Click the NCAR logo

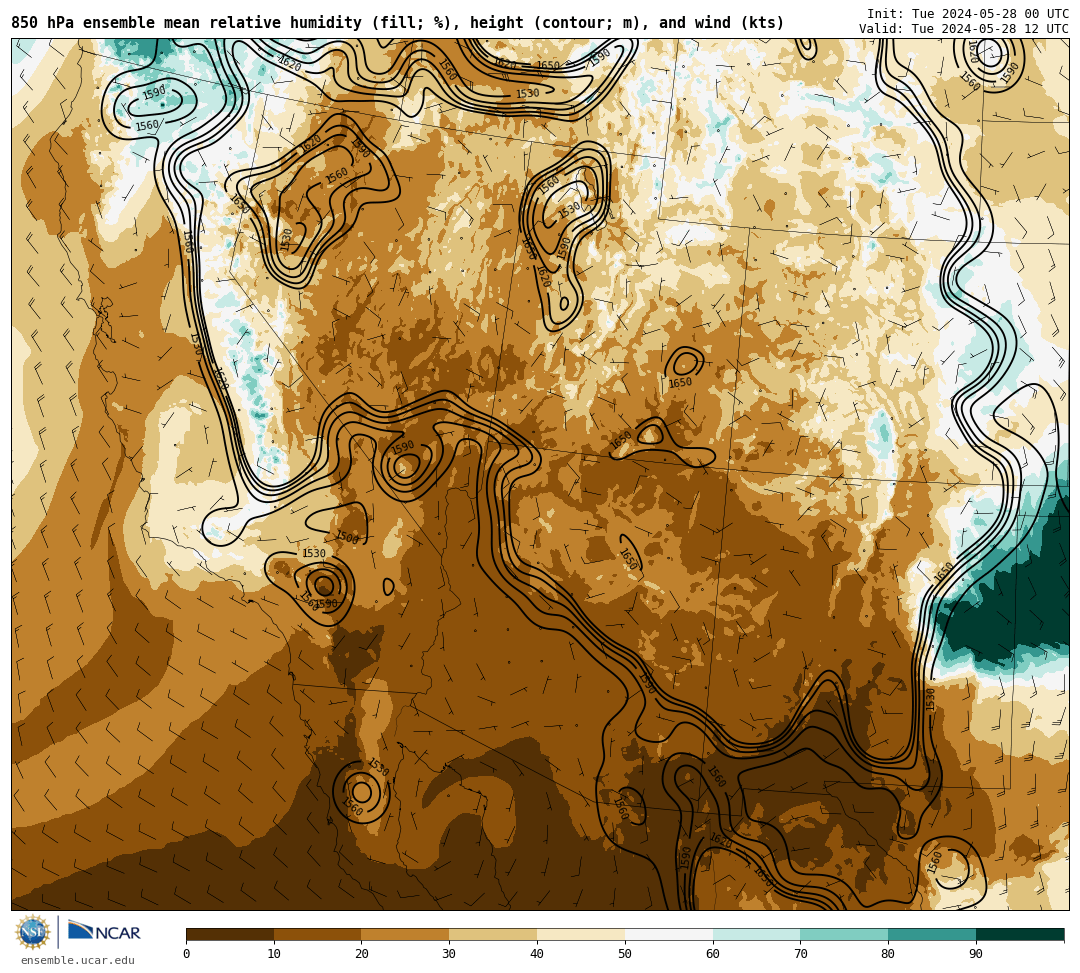104,932
